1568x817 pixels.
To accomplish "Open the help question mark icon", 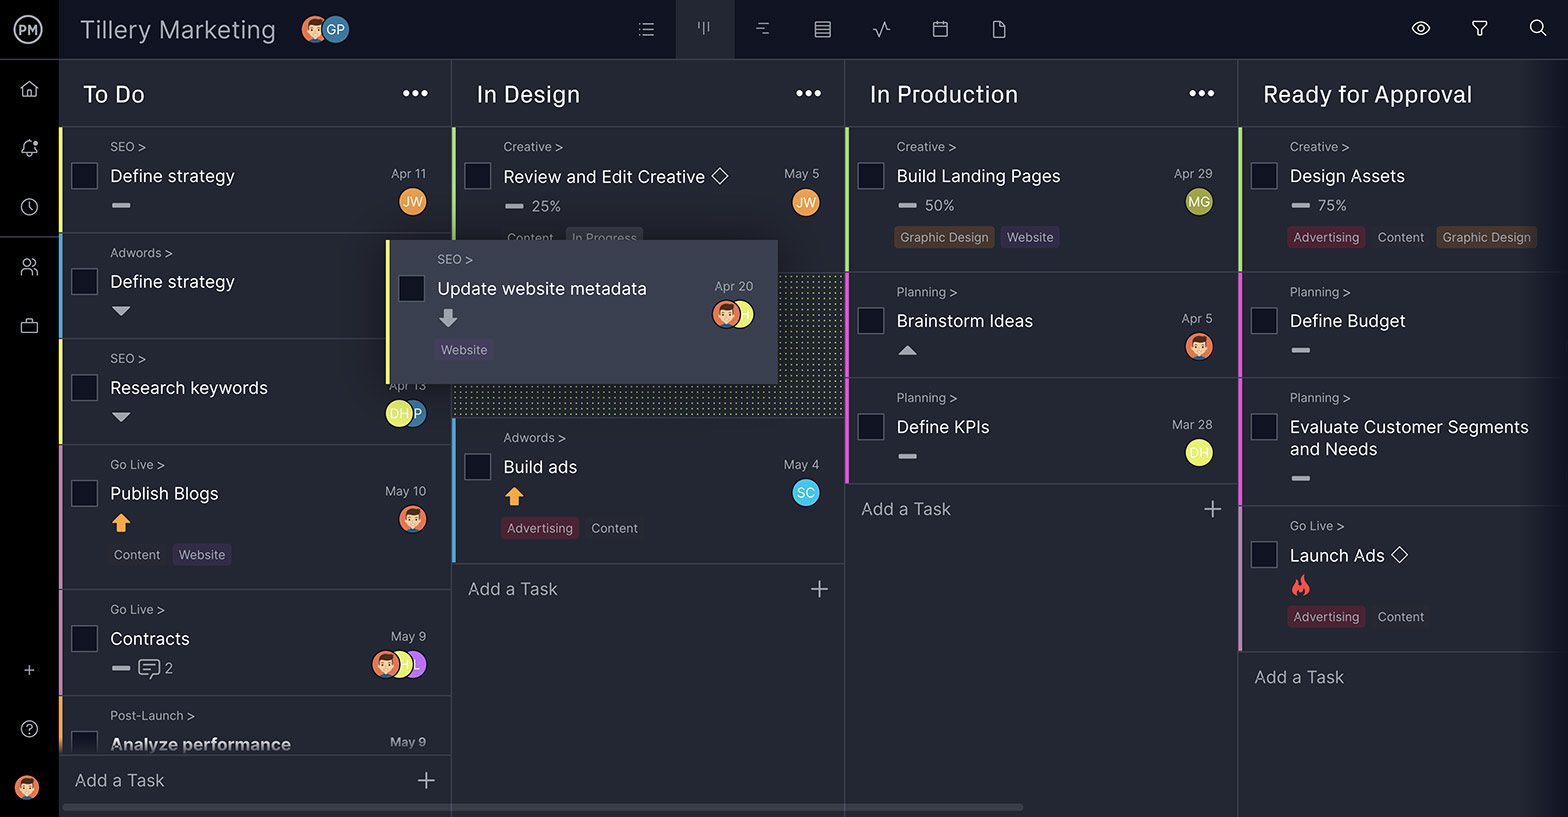I will click(29, 729).
